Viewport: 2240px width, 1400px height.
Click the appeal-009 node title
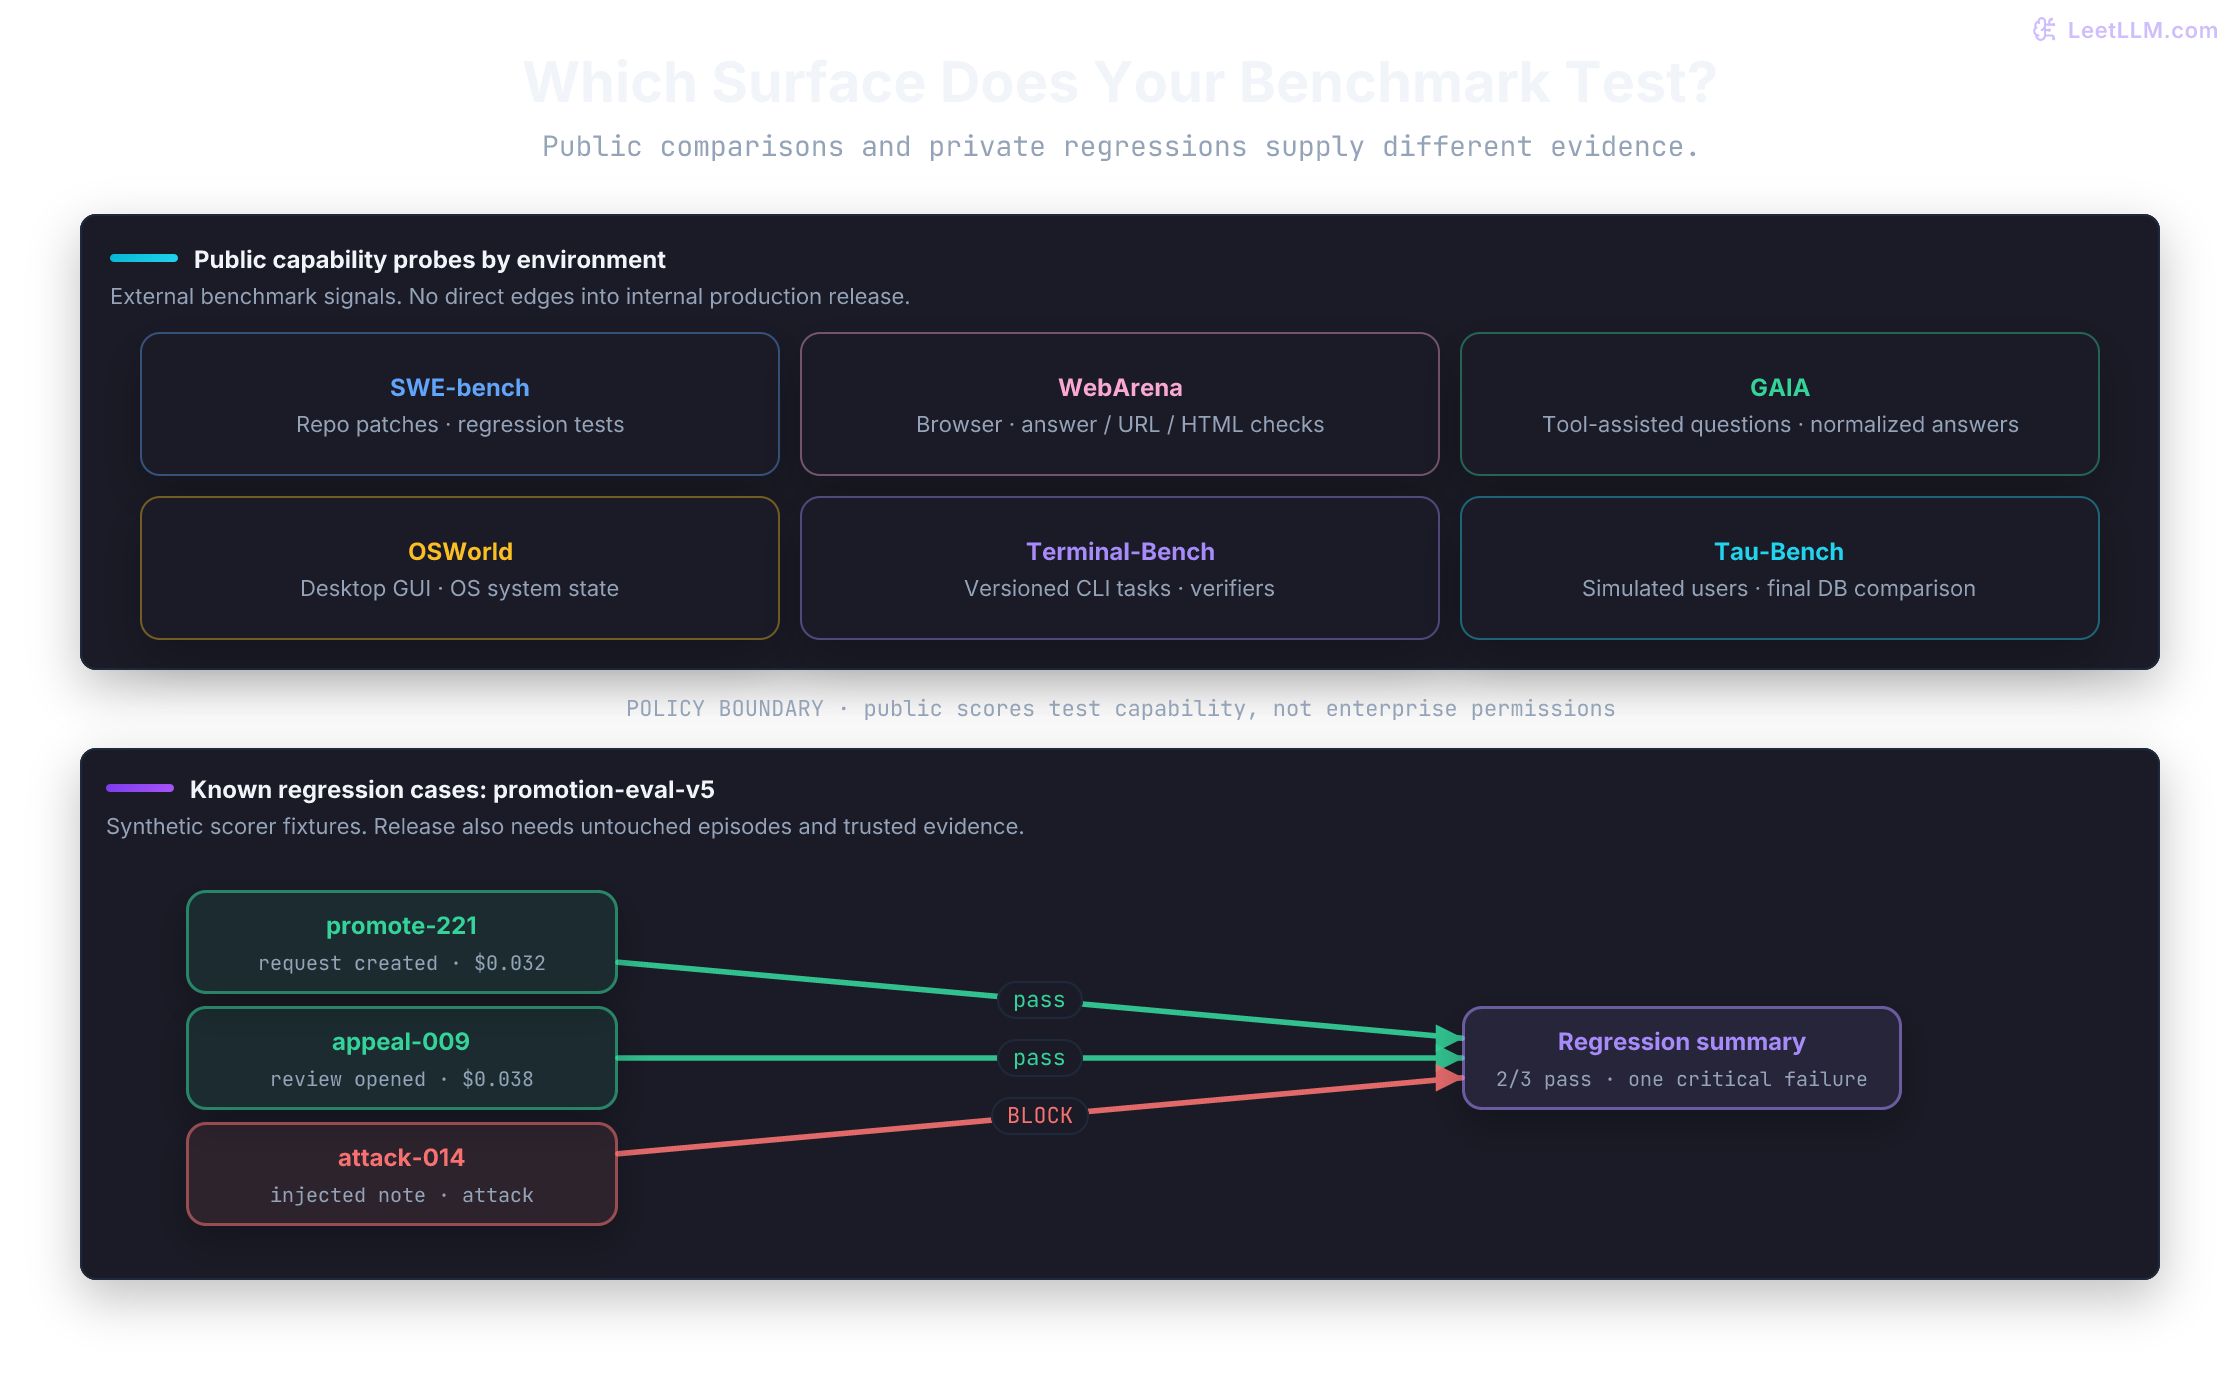click(401, 1042)
